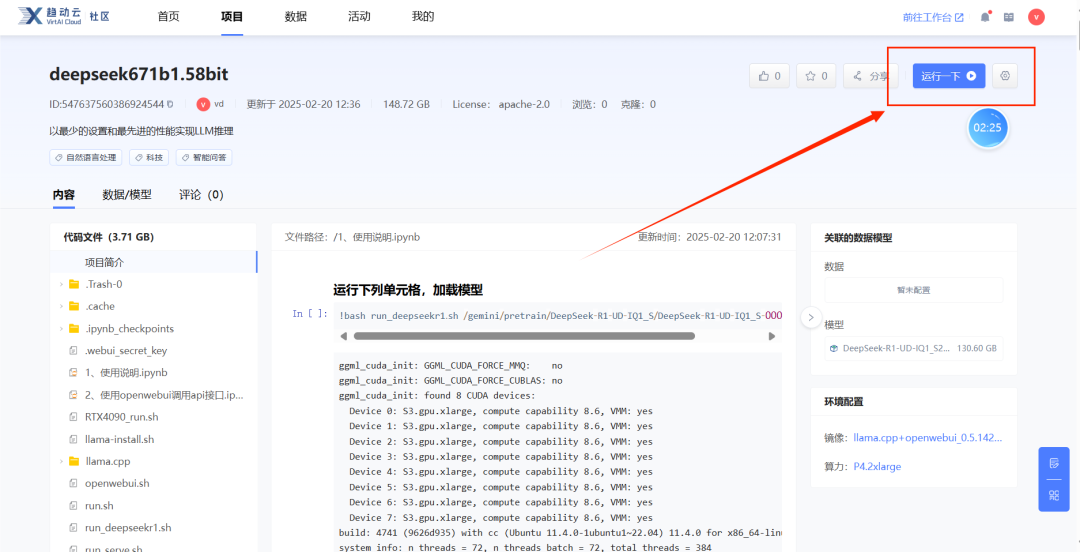1080x552 pixels.
Task: Click the 暂未配置 data placeholder
Action: (913, 290)
